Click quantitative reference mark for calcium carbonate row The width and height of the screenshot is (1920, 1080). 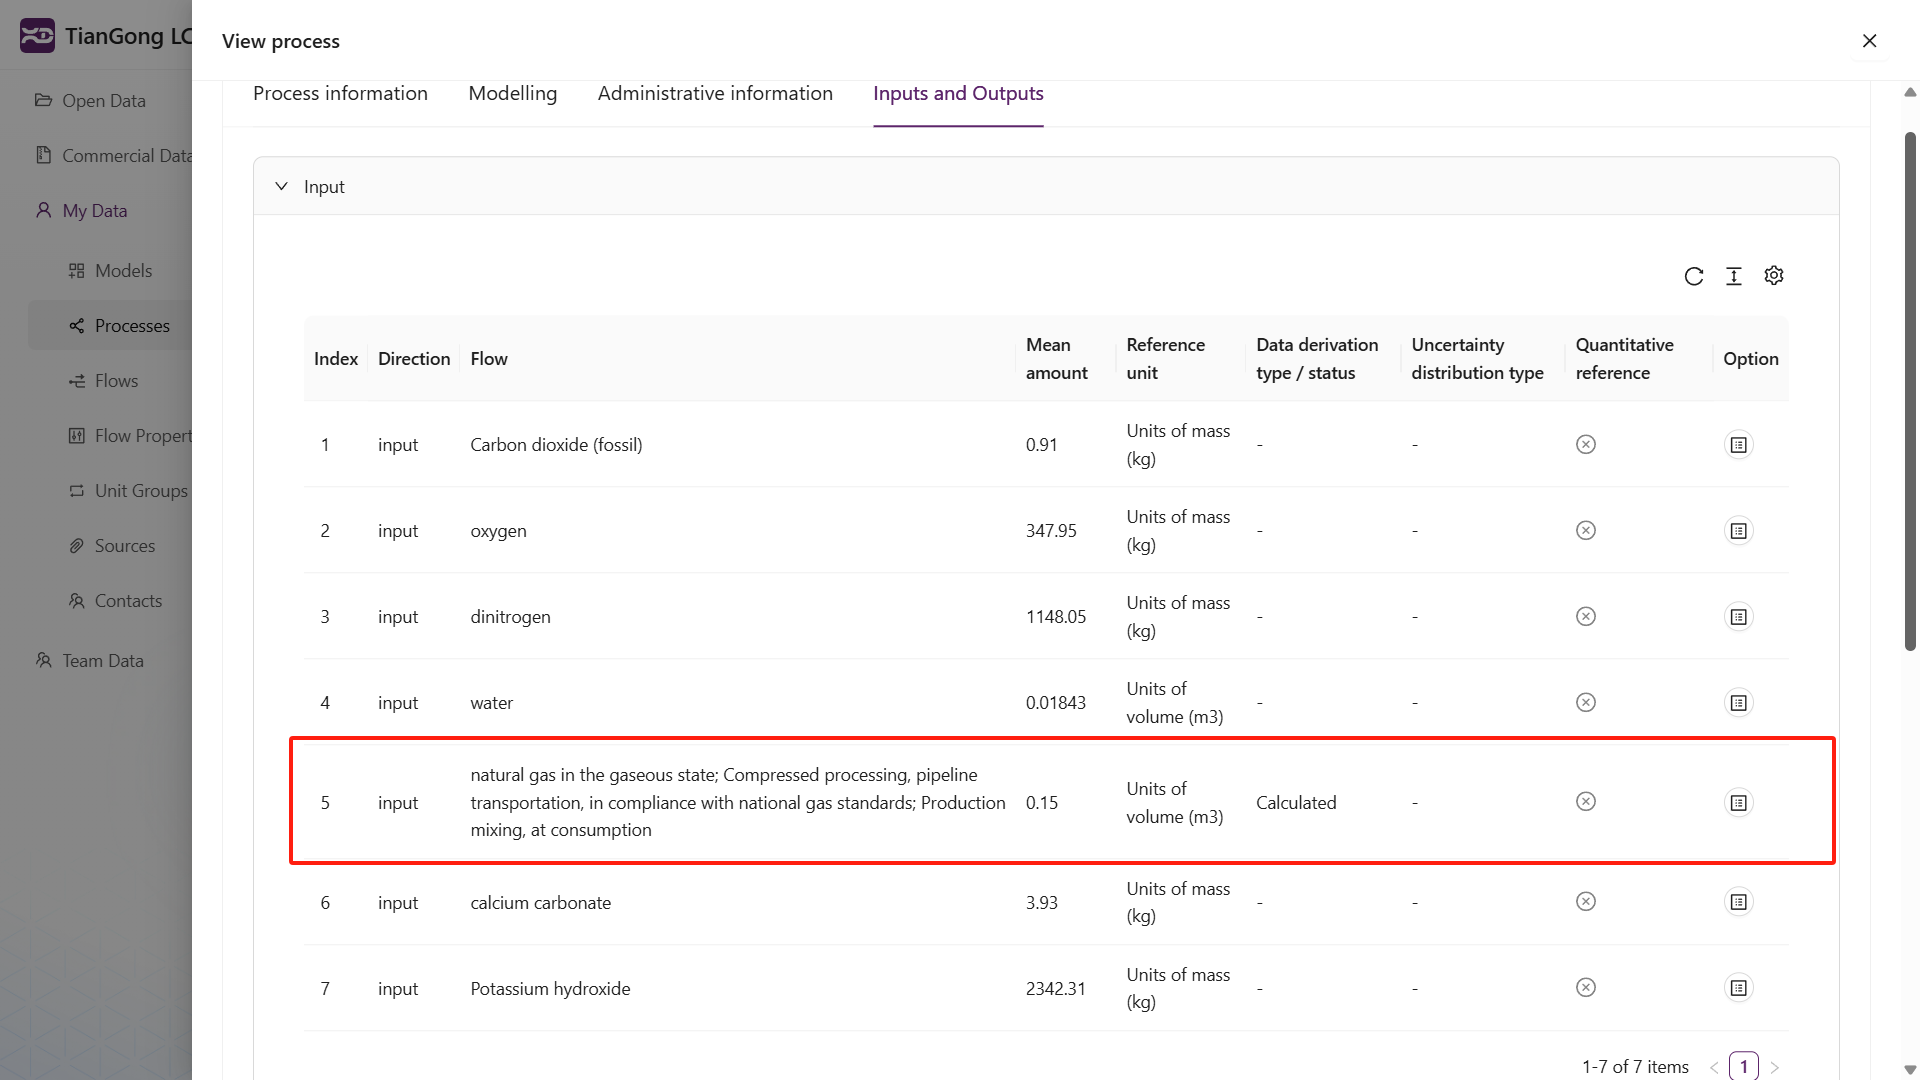(x=1585, y=902)
